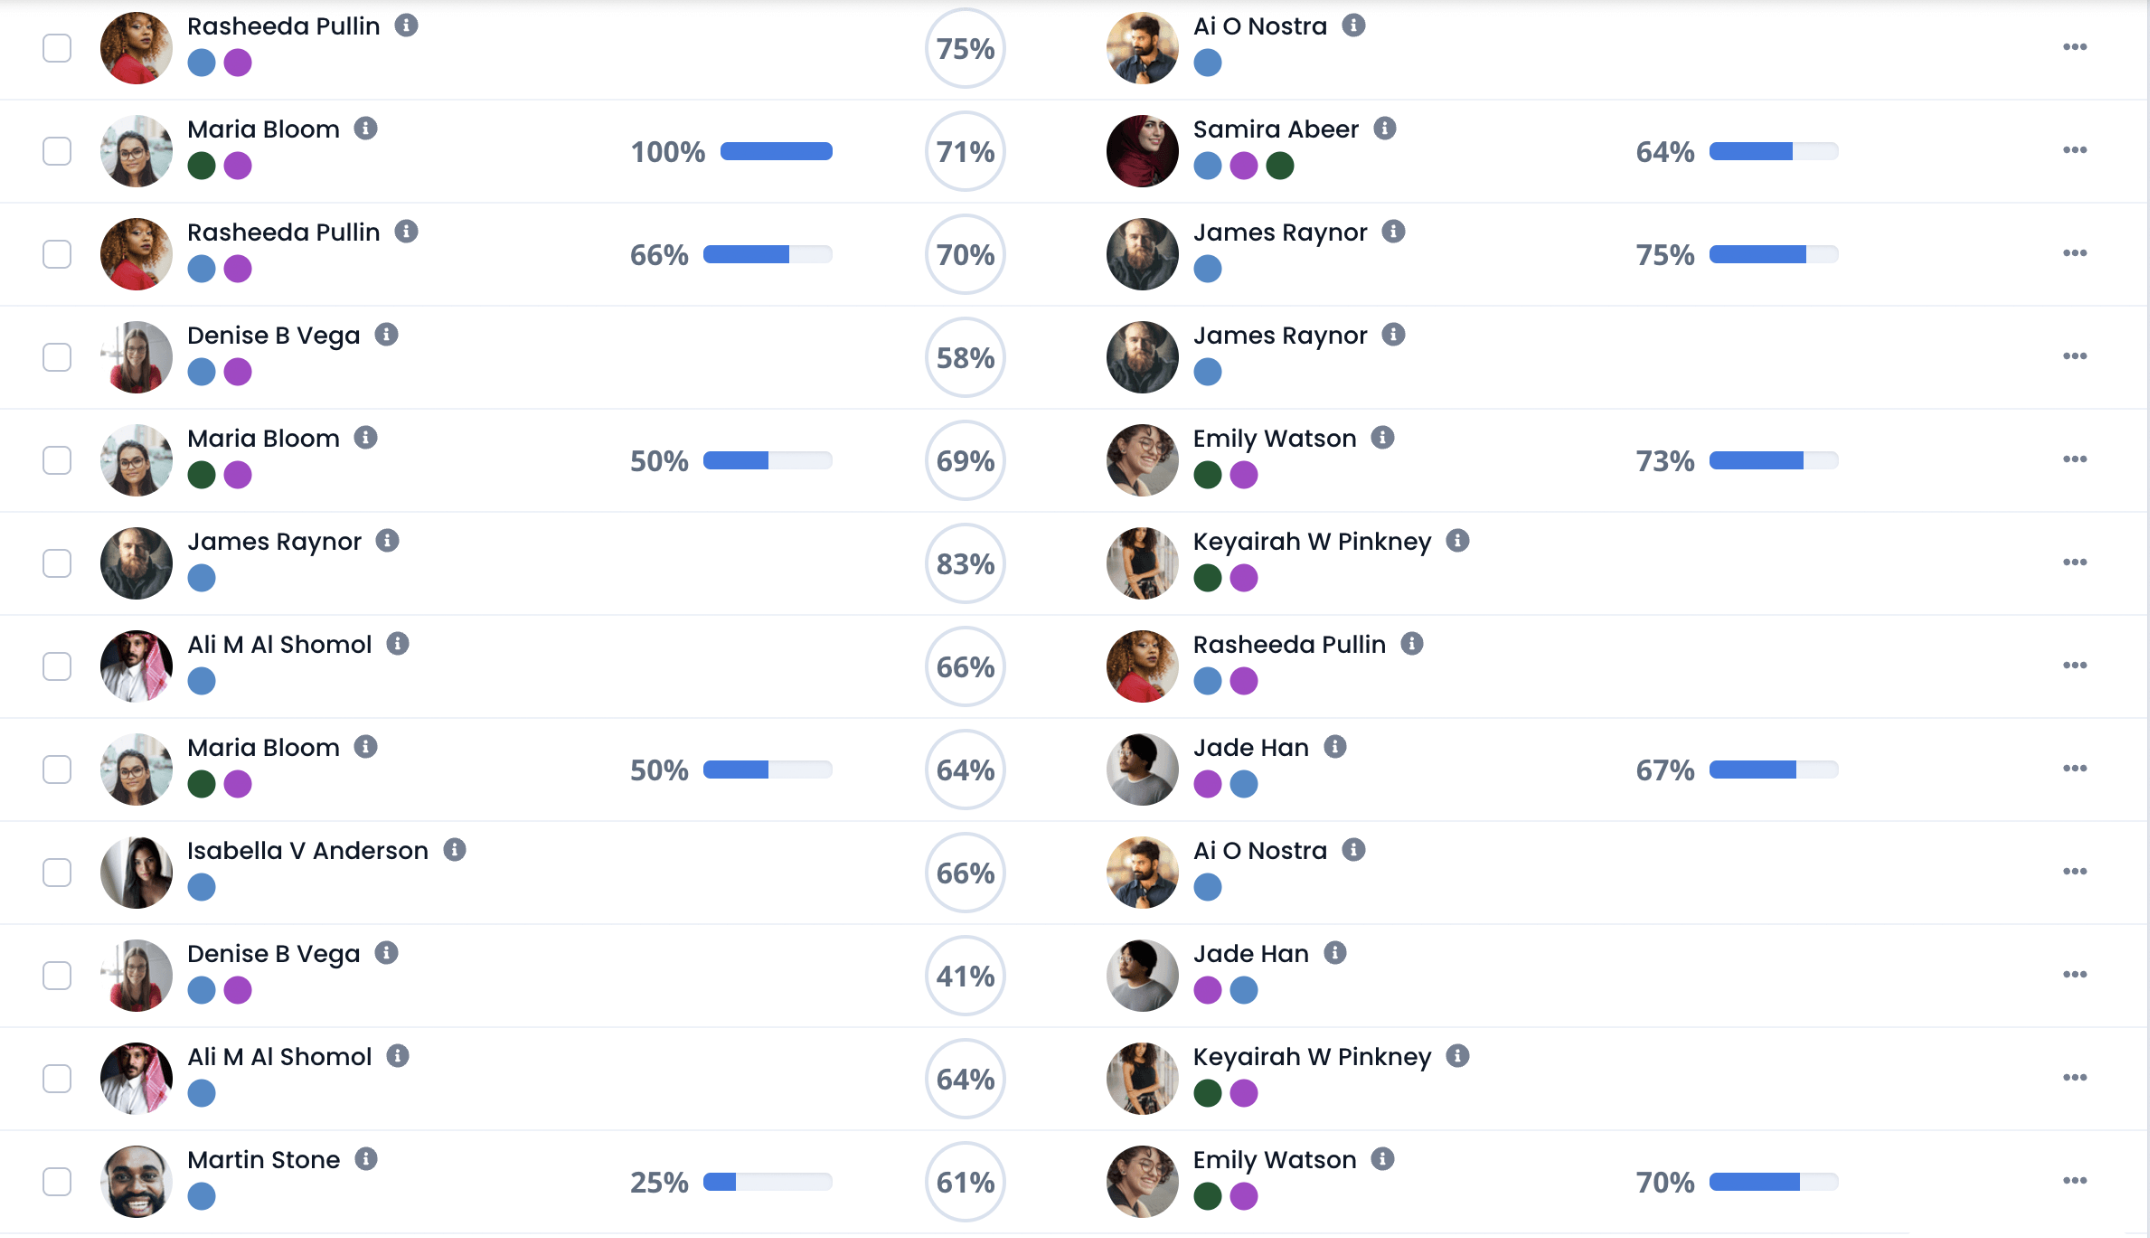This screenshot has width=2150, height=1238.
Task: Click the info icon beside Samira Abeer
Action: coord(1385,128)
